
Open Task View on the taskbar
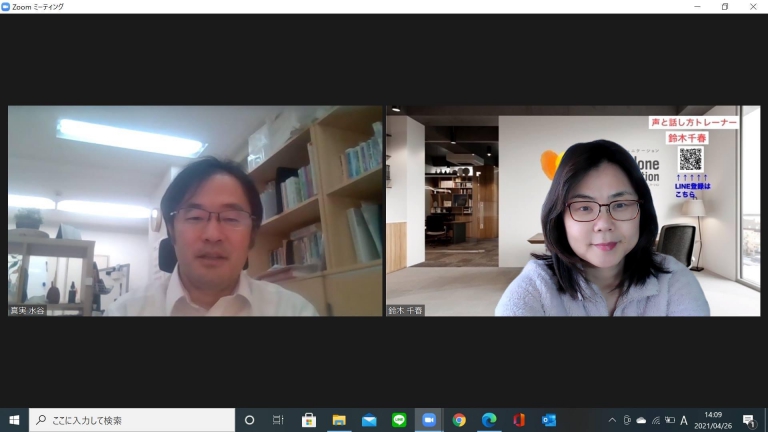(x=279, y=420)
